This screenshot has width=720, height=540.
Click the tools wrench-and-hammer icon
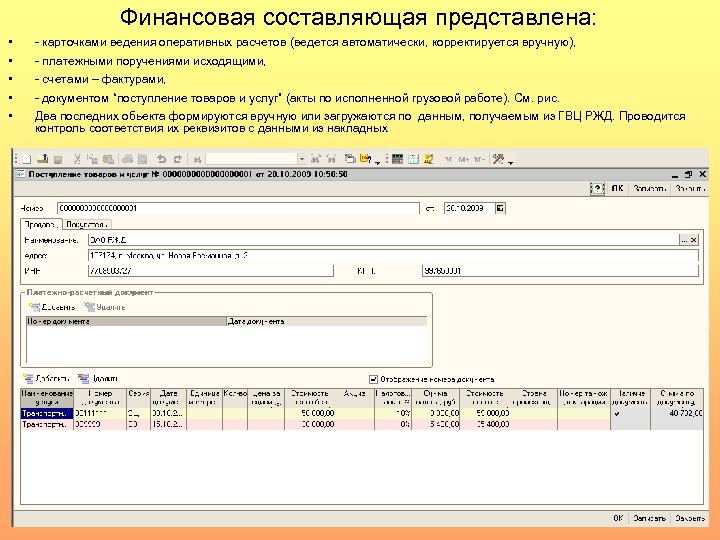[x=498, y=159]
